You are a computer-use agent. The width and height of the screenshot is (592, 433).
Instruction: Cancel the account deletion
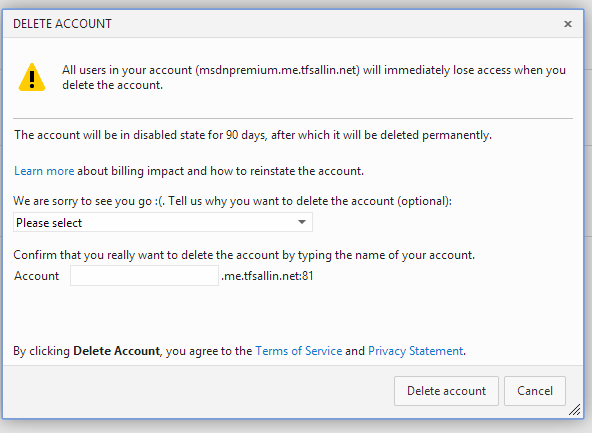pyautogui.click(x=535, y=391)
